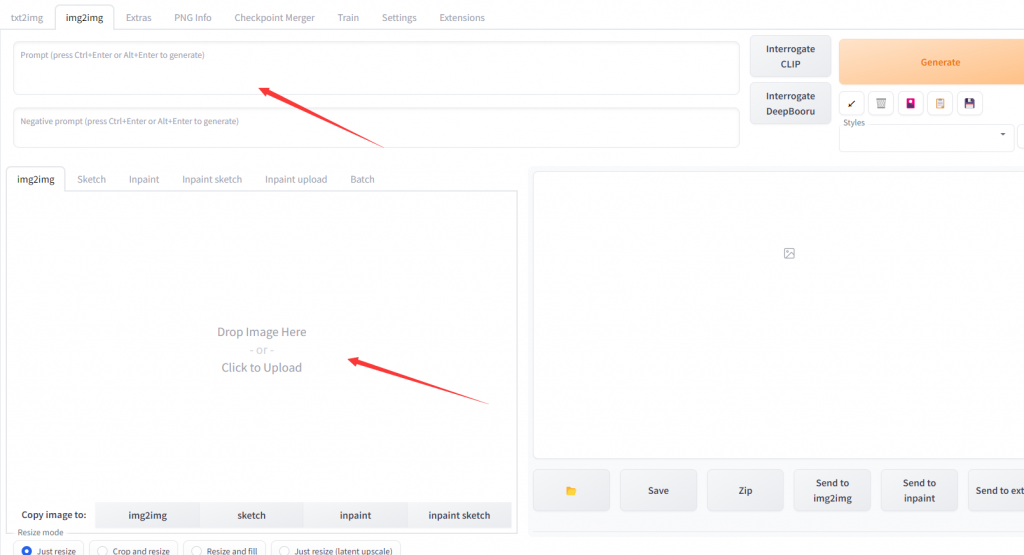This screenshot has height=555, width=1024.
Task: Go to the Extras tab
Action: 138,18
